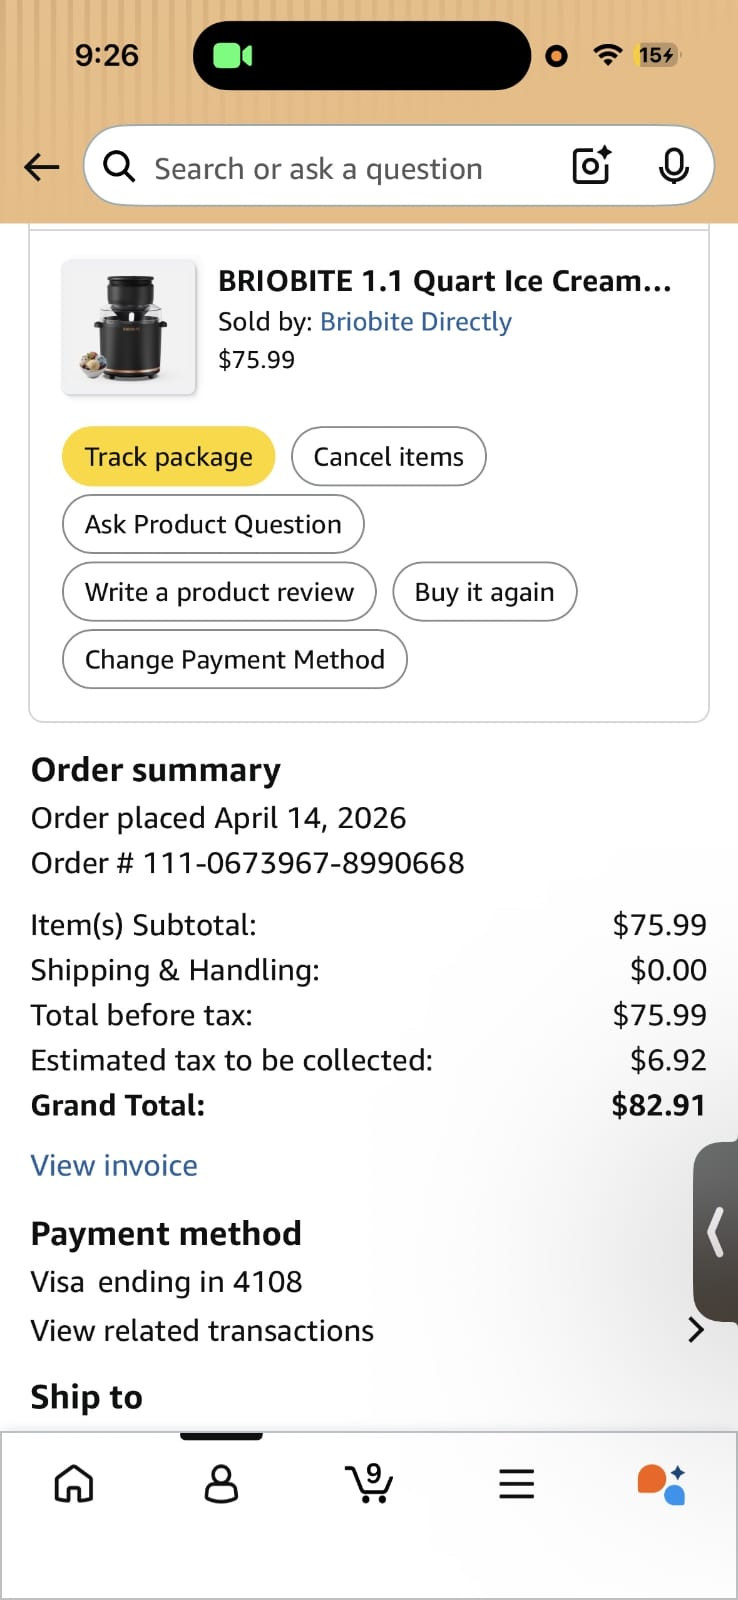Image resolution: width=738 pixels, height=1600 pixels.
Task: Tap the camera lens search icon
Action: click(x=591, y=166)
